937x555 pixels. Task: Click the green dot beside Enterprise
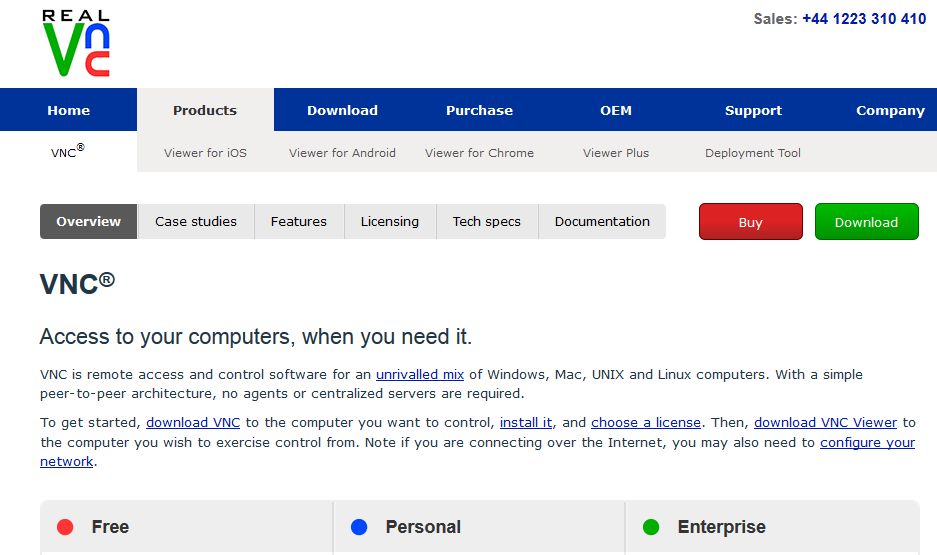651,527
